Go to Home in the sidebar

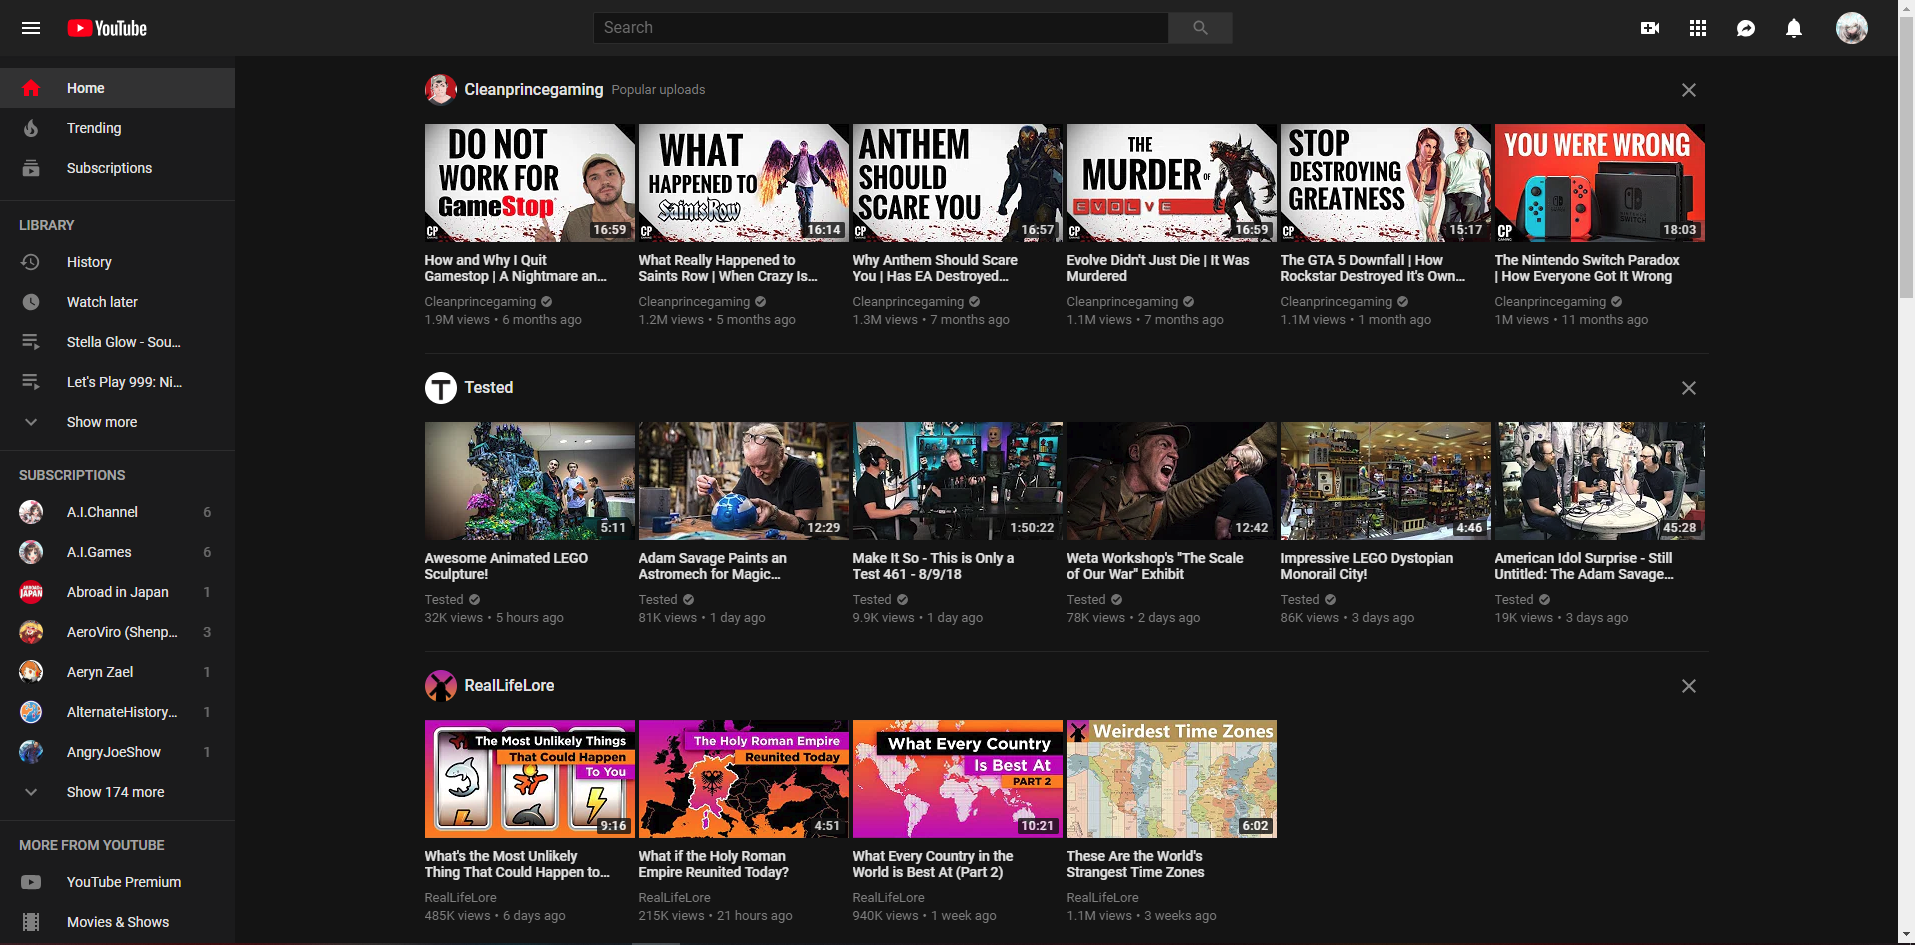click(117, 88)
